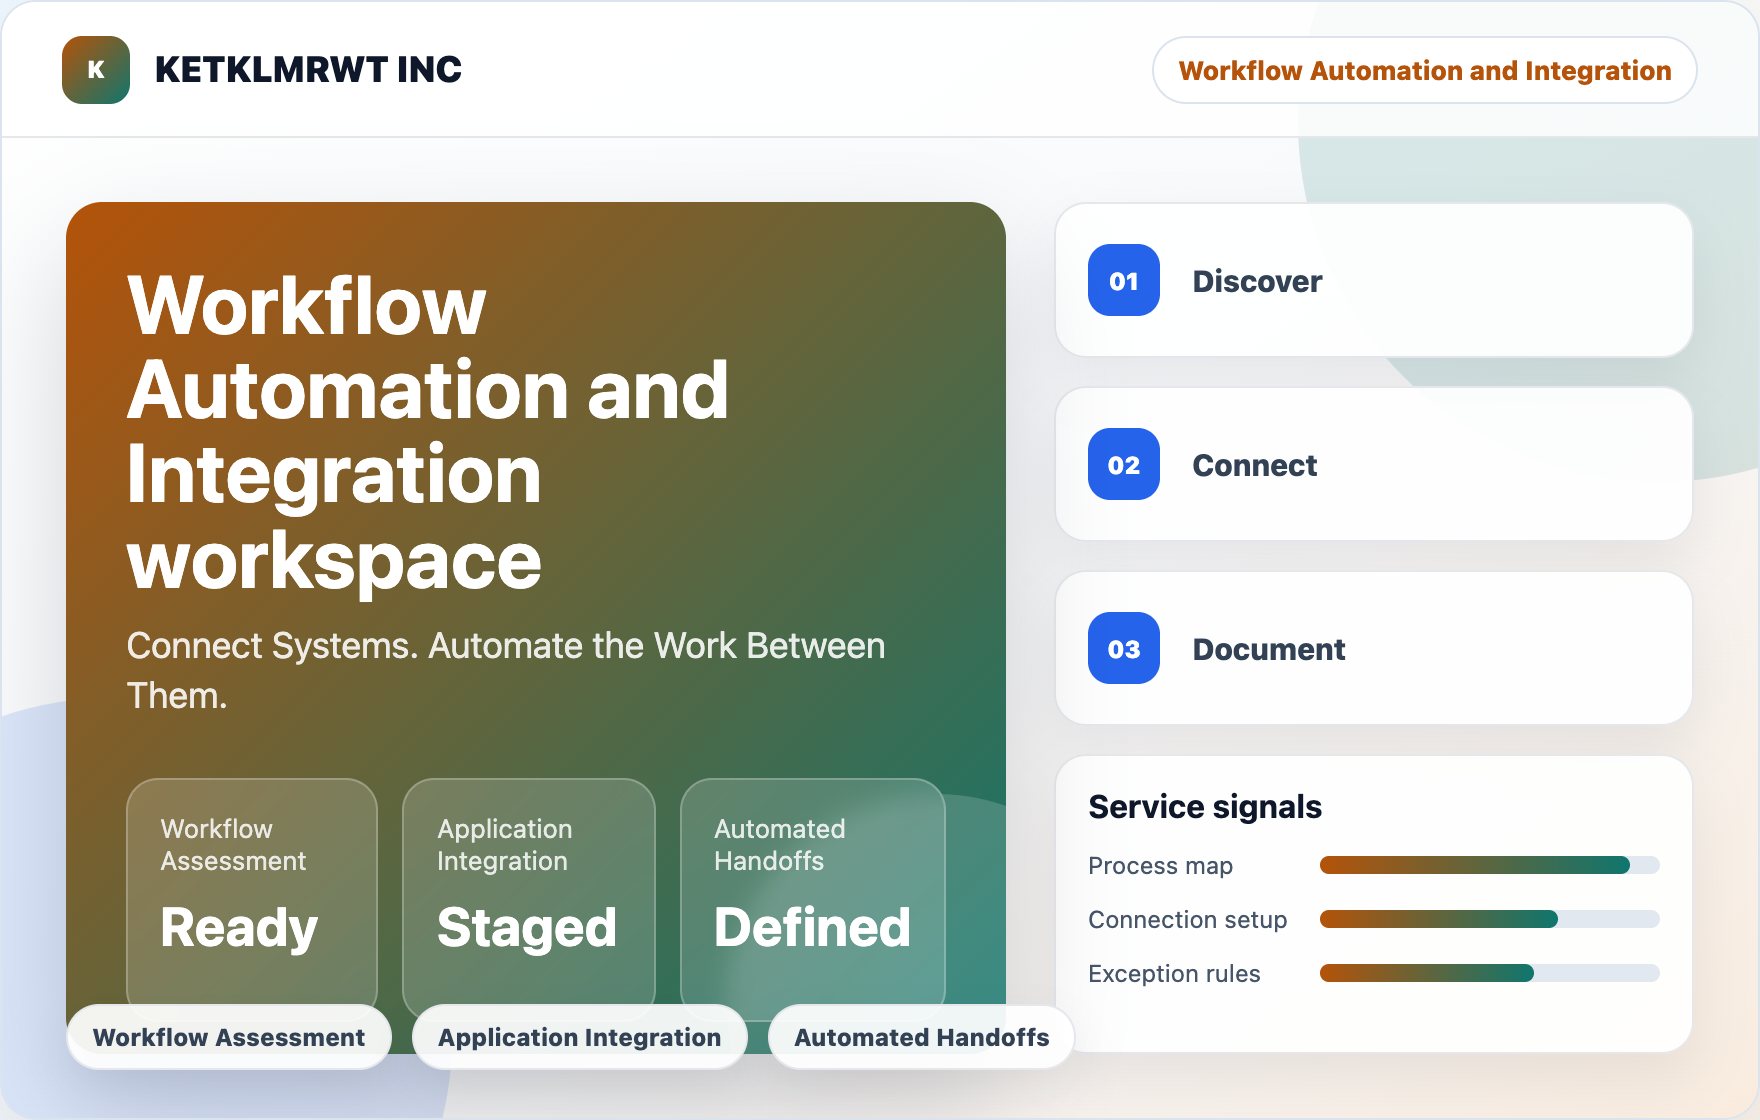Click the Exception rules progress bar

1490,973
